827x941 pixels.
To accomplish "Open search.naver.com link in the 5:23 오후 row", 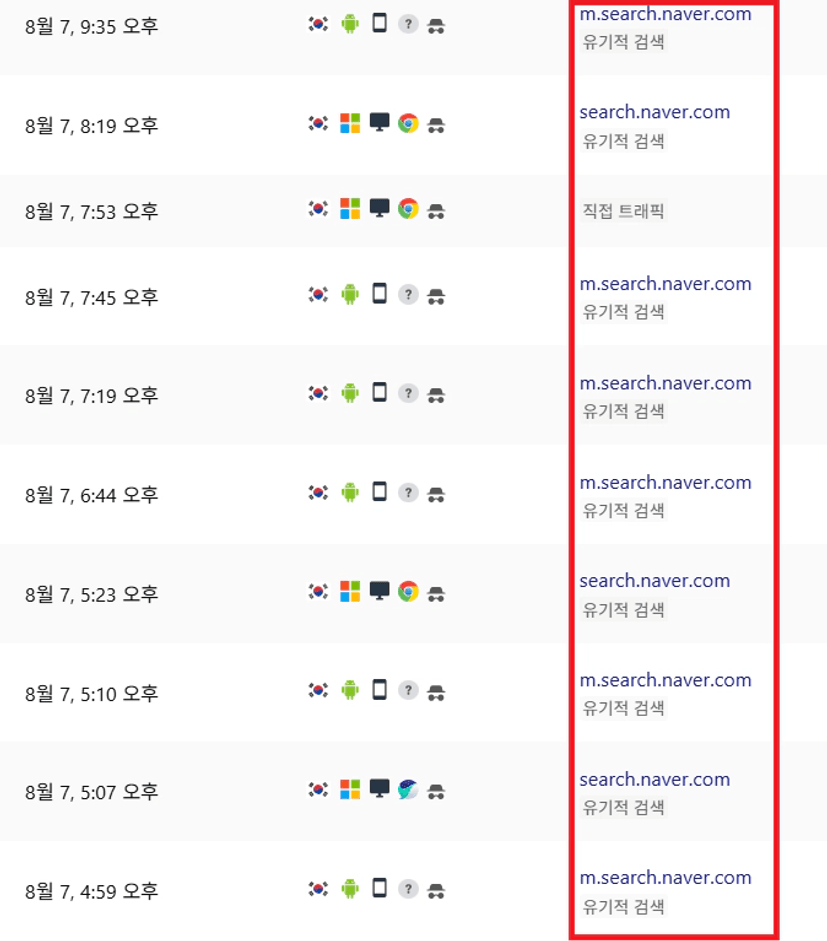I will pos(655,581).
